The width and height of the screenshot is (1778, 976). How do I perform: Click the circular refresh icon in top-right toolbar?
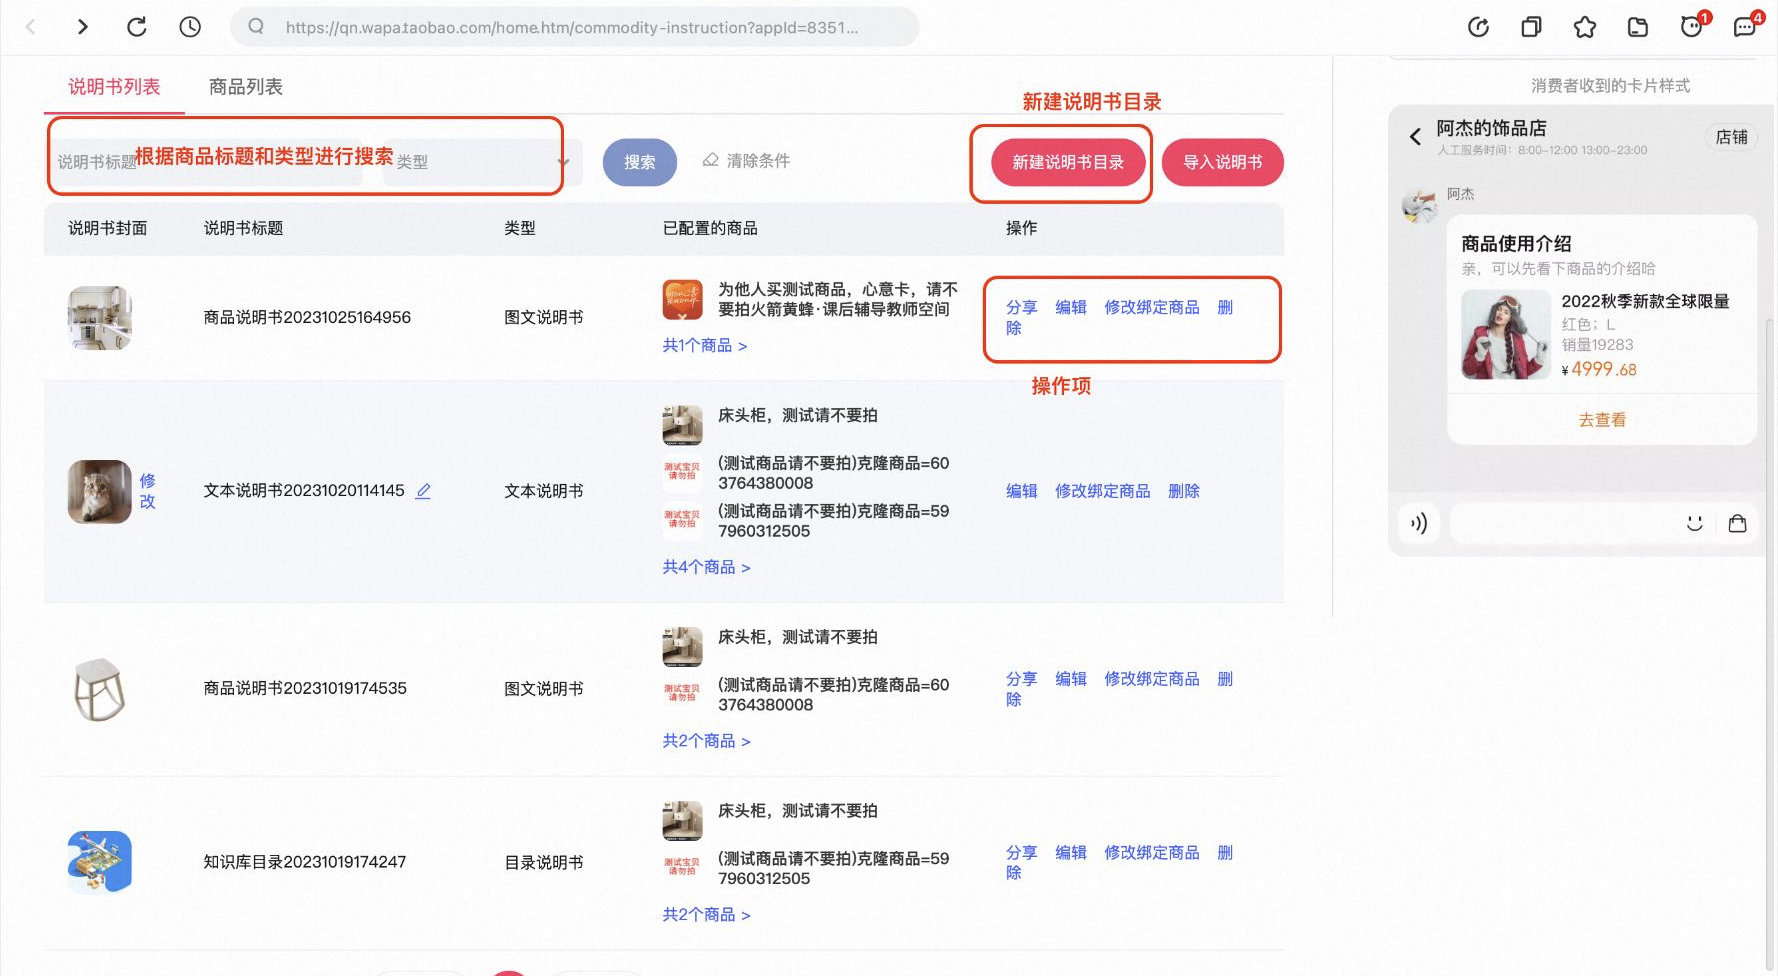click(1478, 27)
